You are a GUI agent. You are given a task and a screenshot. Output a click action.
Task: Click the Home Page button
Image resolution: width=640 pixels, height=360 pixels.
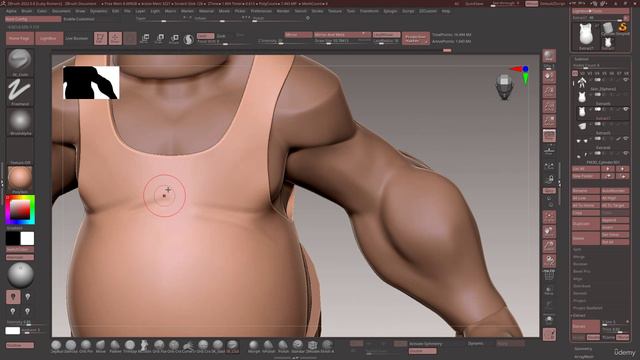pos(20,38)
